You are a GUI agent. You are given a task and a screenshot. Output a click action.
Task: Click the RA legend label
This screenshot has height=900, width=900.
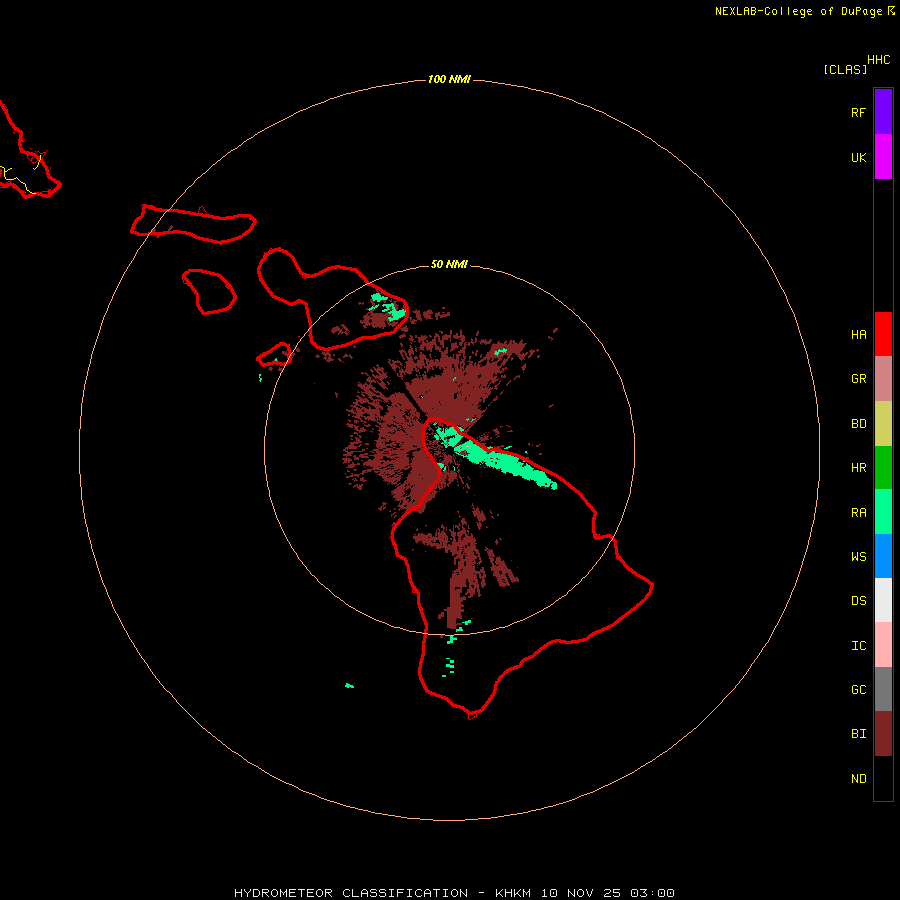click(x=858, y=512)
